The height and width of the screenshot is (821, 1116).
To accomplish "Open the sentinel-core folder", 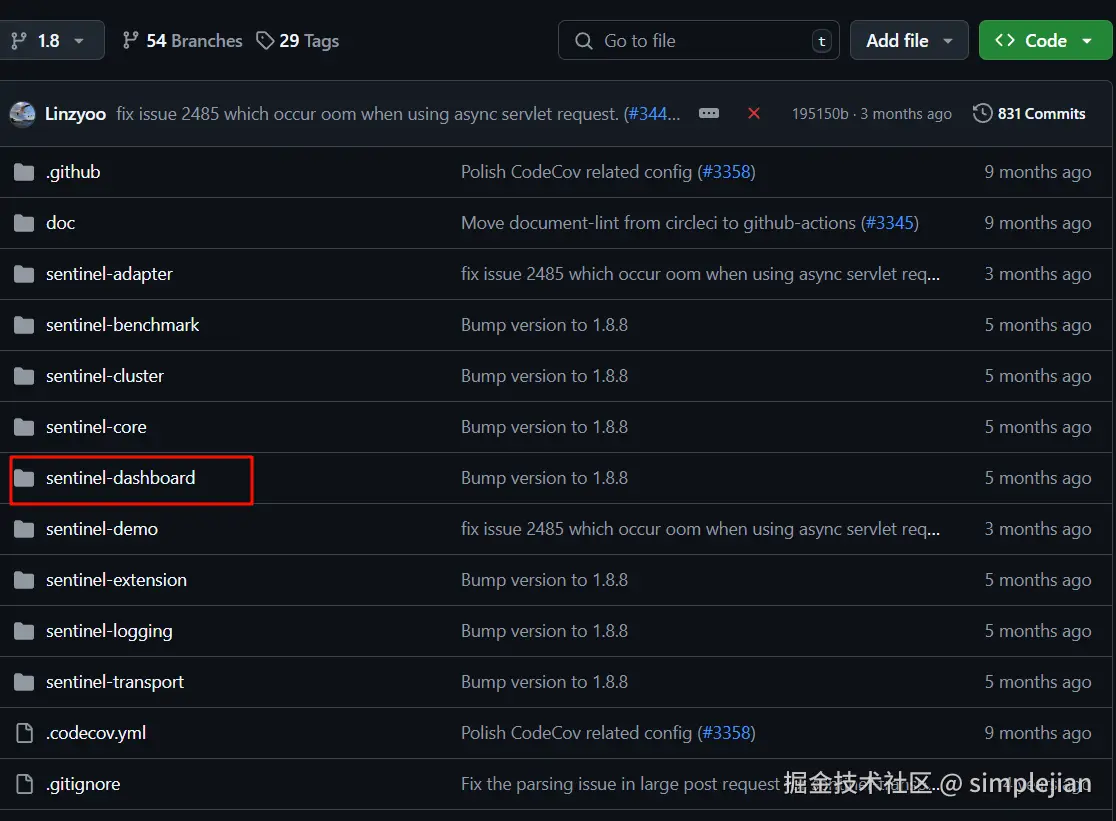I will 96,427.
